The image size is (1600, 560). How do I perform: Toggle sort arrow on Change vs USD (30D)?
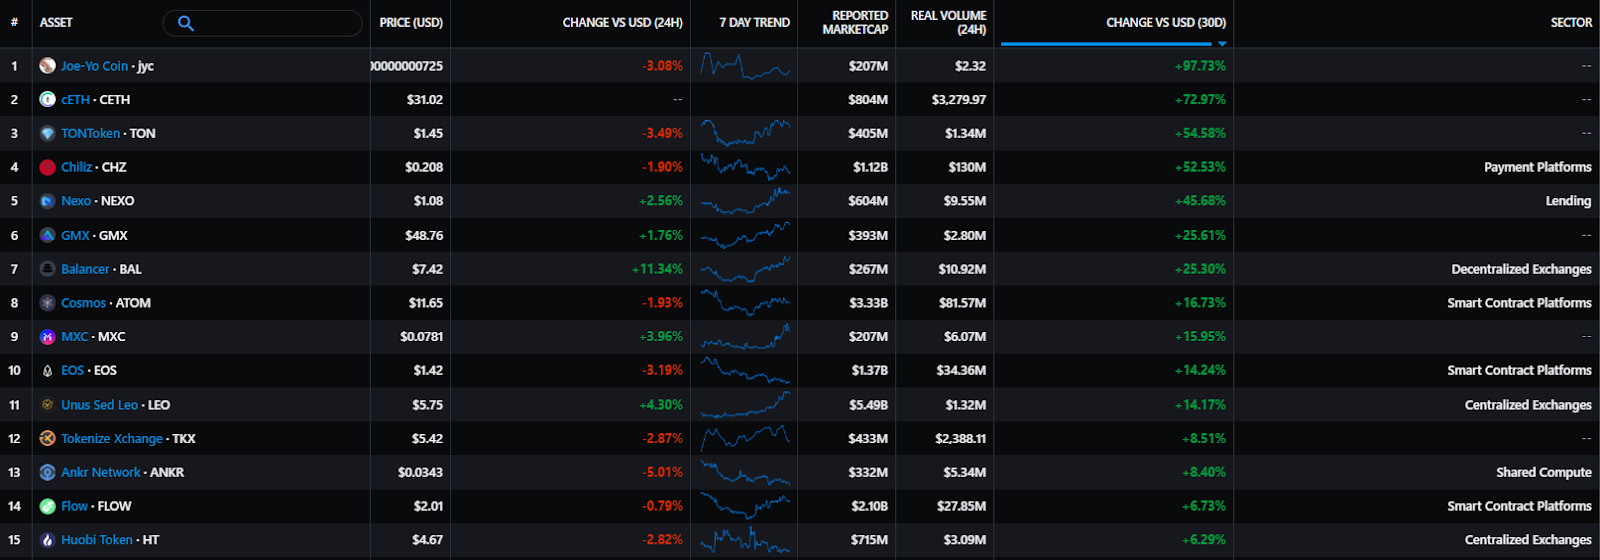click(1222, 44)
